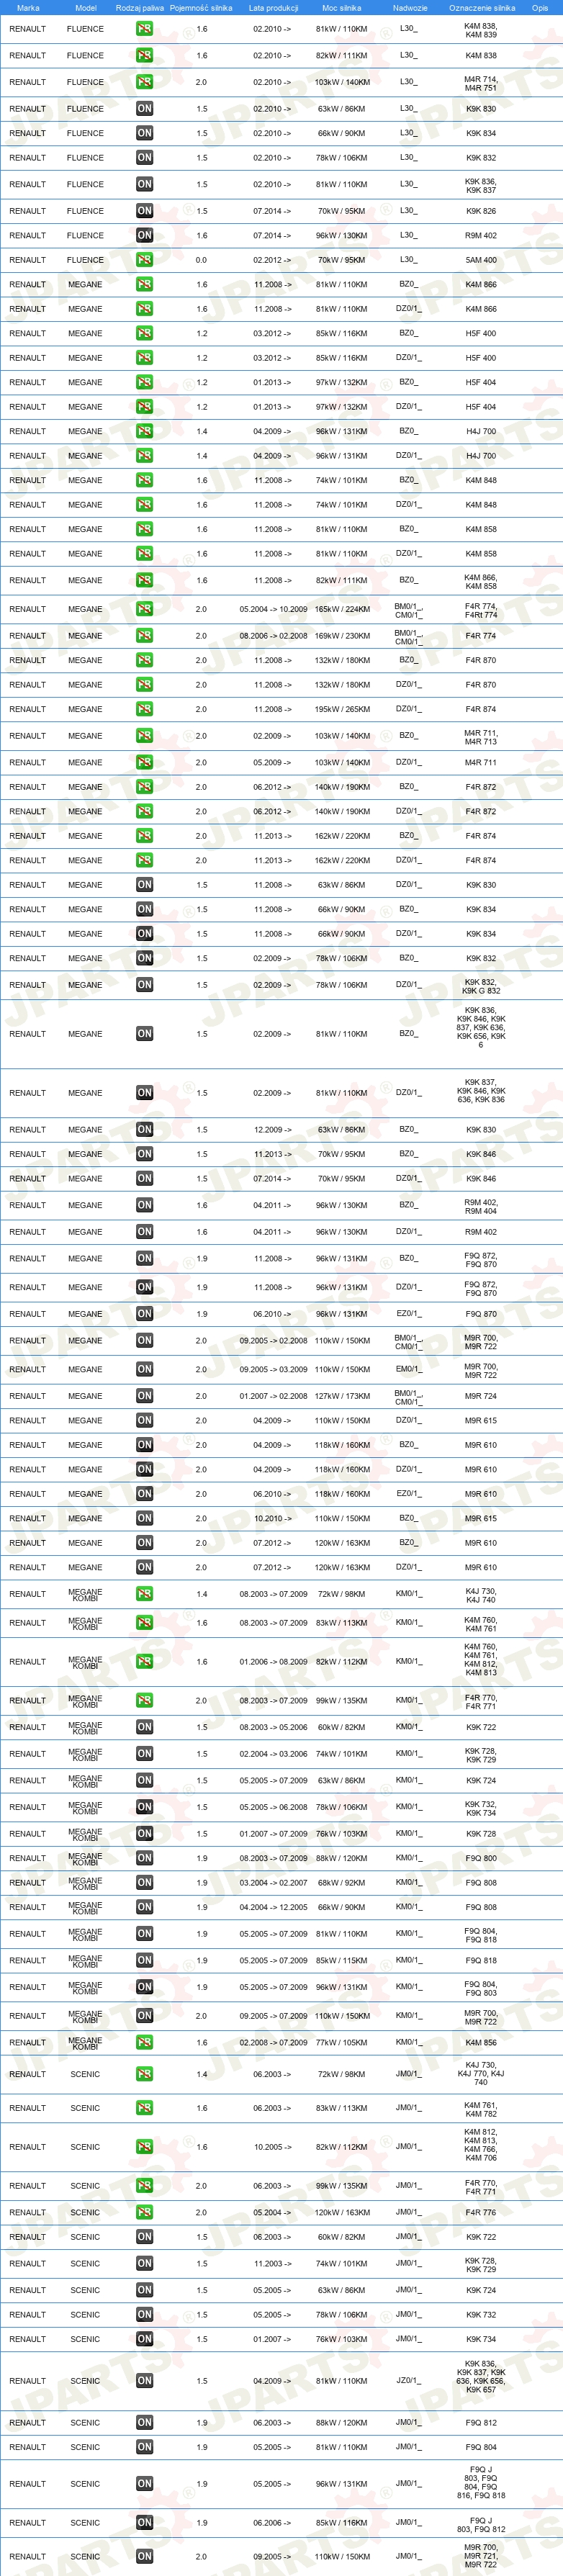Click petrol icon in Megane M4R 713 row
This screenshot has height=2576, width=563.
click(145, 736)
